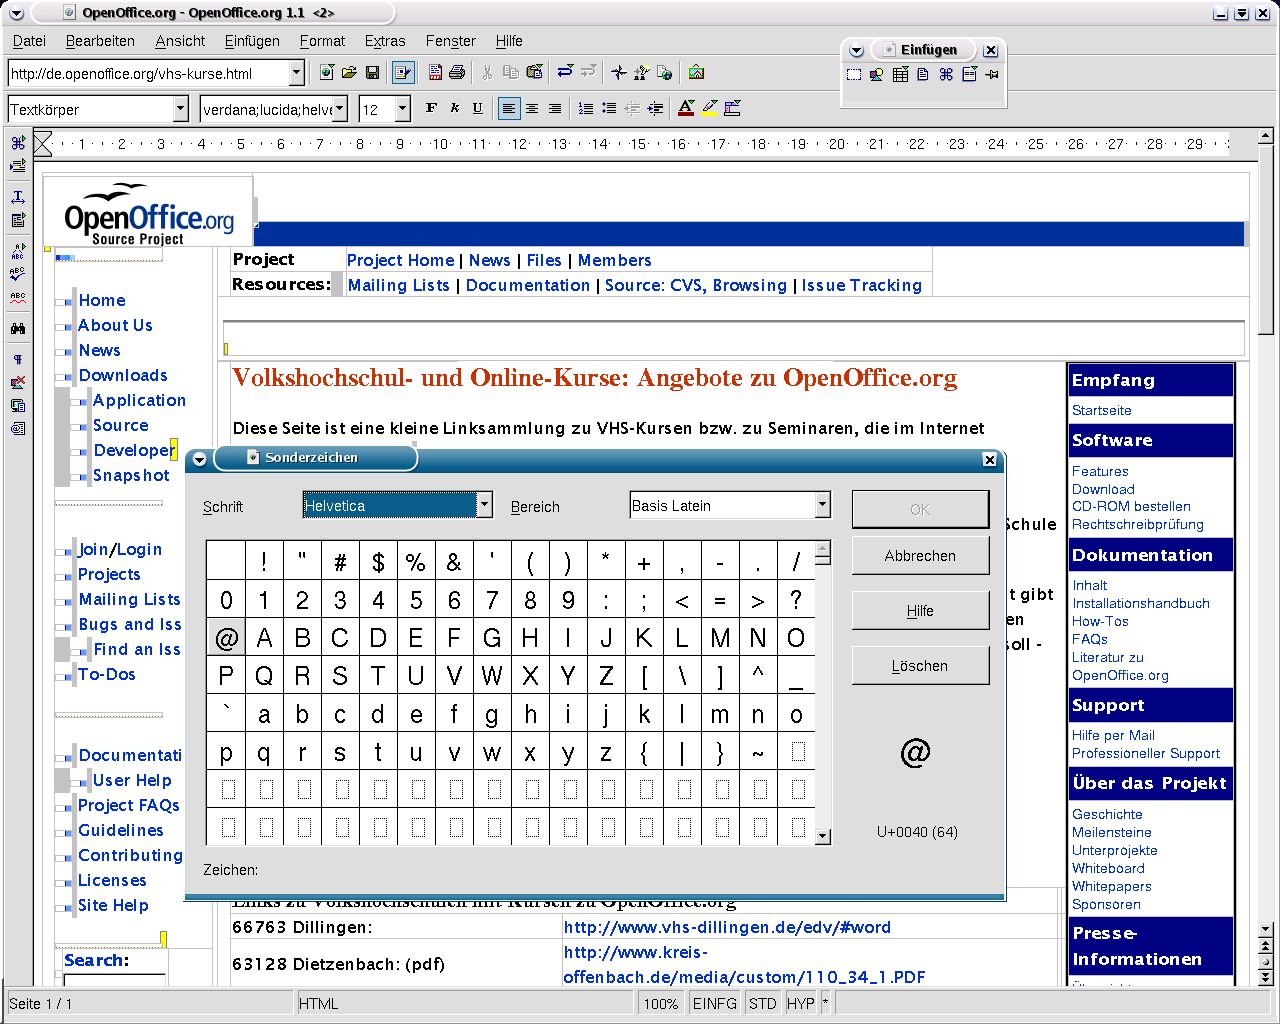Open the Einfügen menu
This screenshot has width=1280, height=1024.
click(x=252, y=41)
